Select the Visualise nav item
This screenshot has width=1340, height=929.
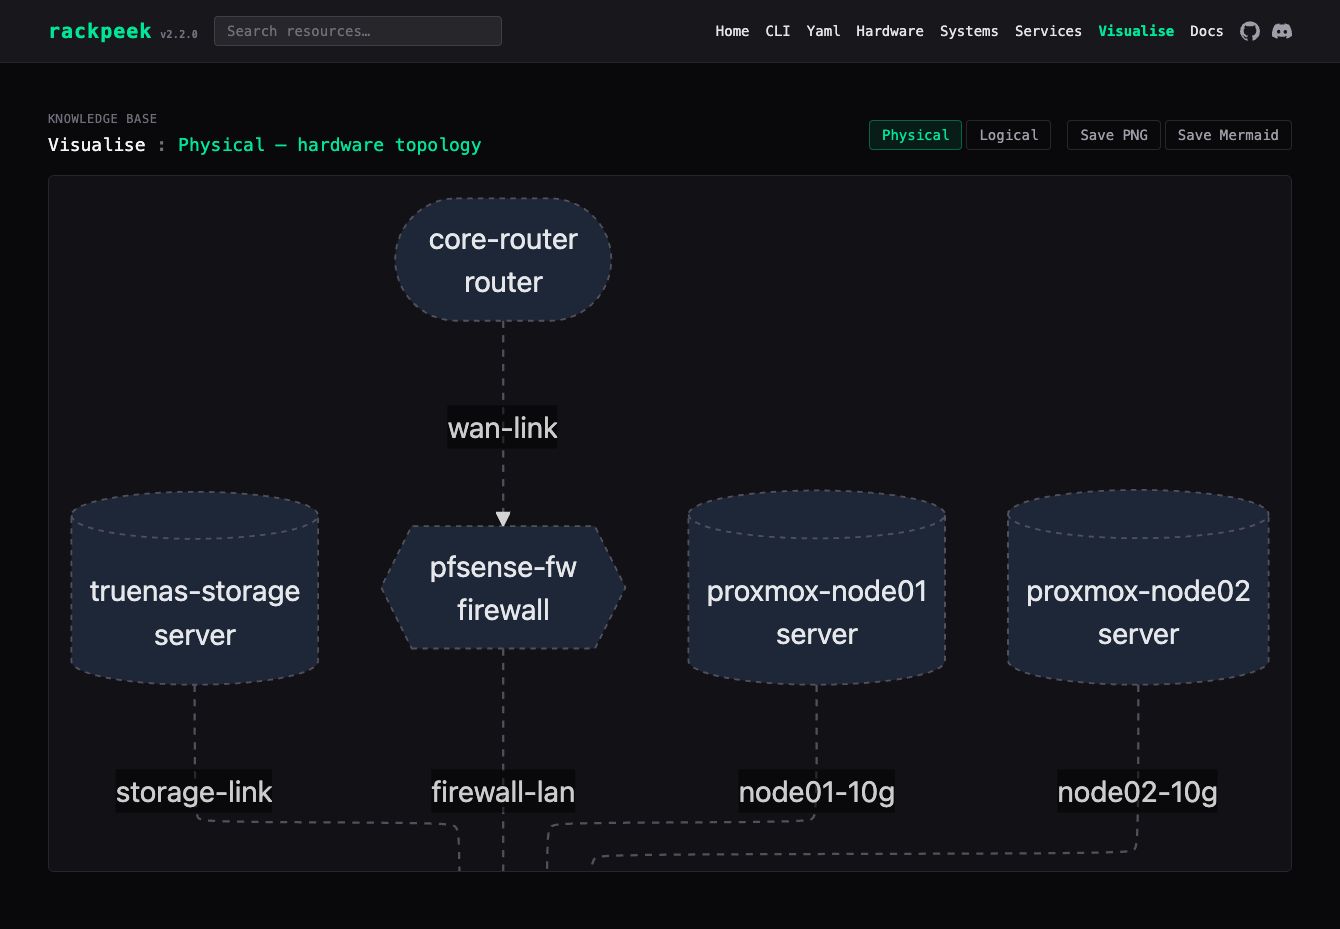[x=1136, y=31]
